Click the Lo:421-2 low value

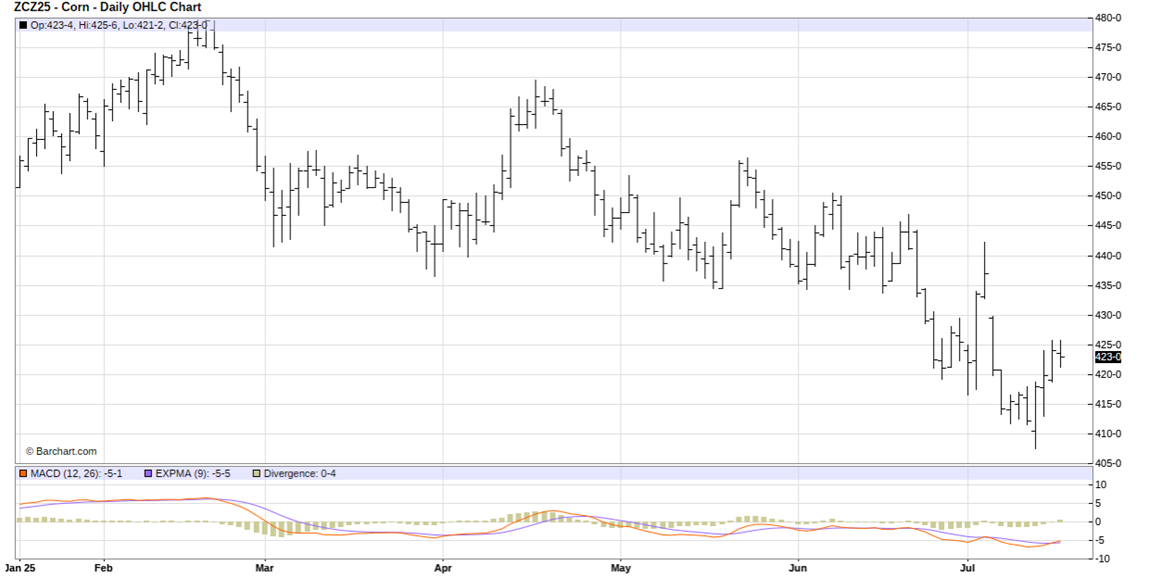point(141,26)
